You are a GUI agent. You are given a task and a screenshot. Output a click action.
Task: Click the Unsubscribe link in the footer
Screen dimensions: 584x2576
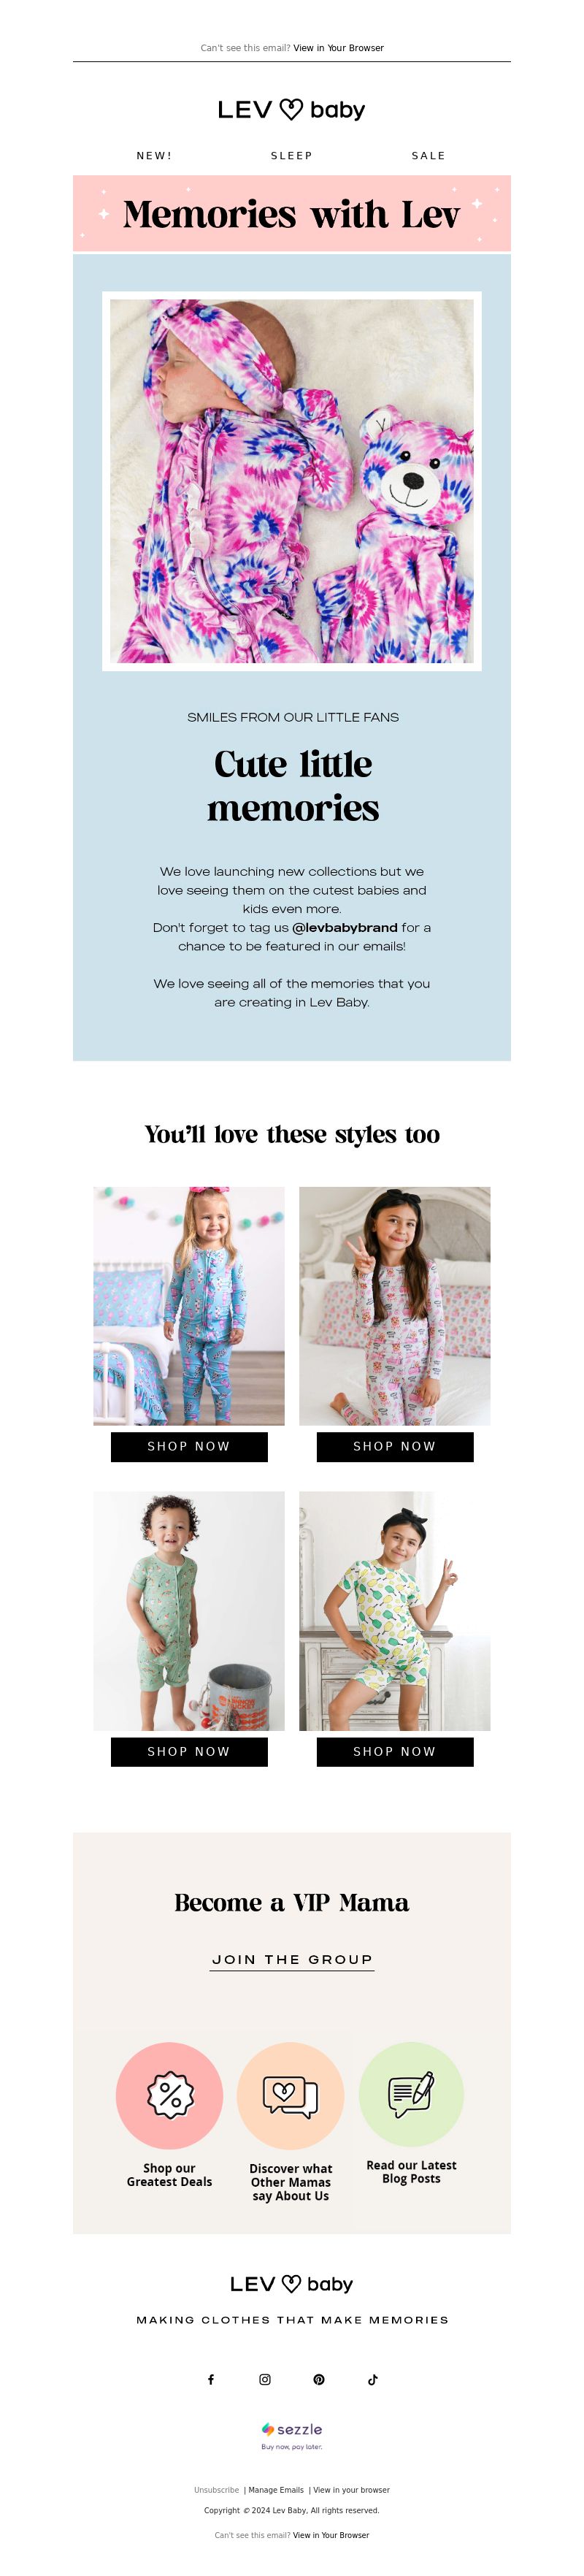[x=216, y=2490]
